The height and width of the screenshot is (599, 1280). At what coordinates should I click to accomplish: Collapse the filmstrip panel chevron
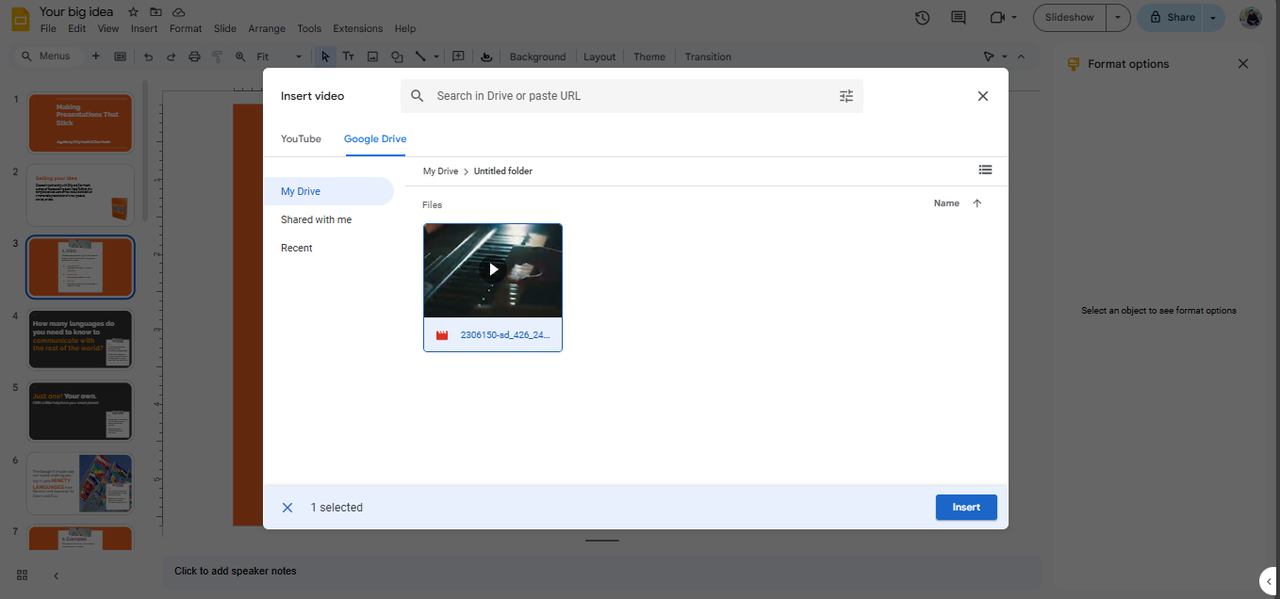coord(56,575)
